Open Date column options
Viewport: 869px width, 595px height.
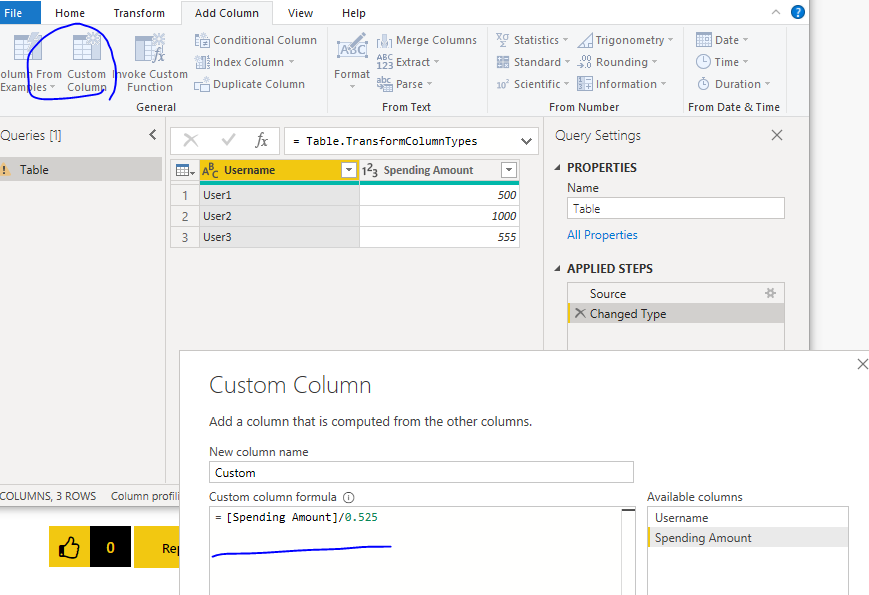[722, 40]
